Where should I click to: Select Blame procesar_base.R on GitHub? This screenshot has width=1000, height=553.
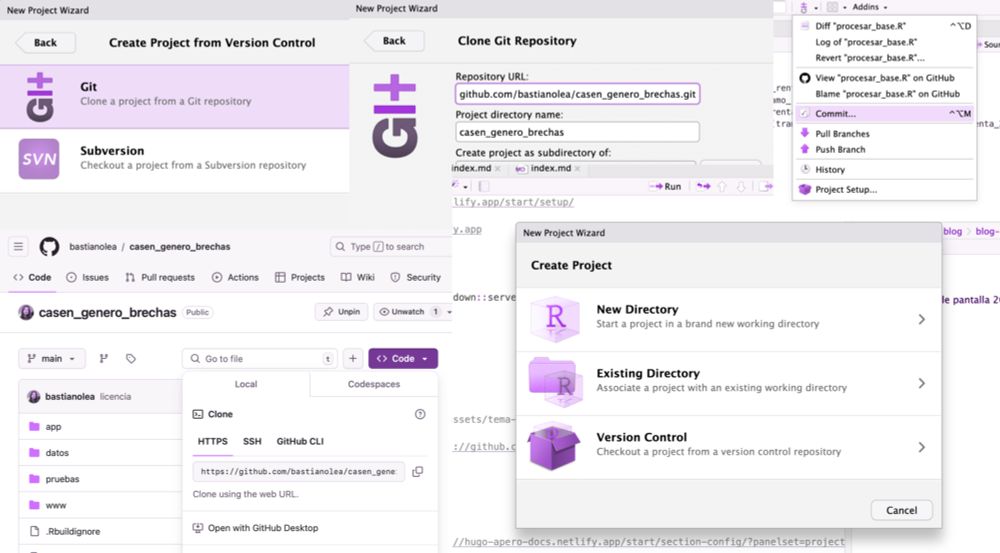[885, 94]
